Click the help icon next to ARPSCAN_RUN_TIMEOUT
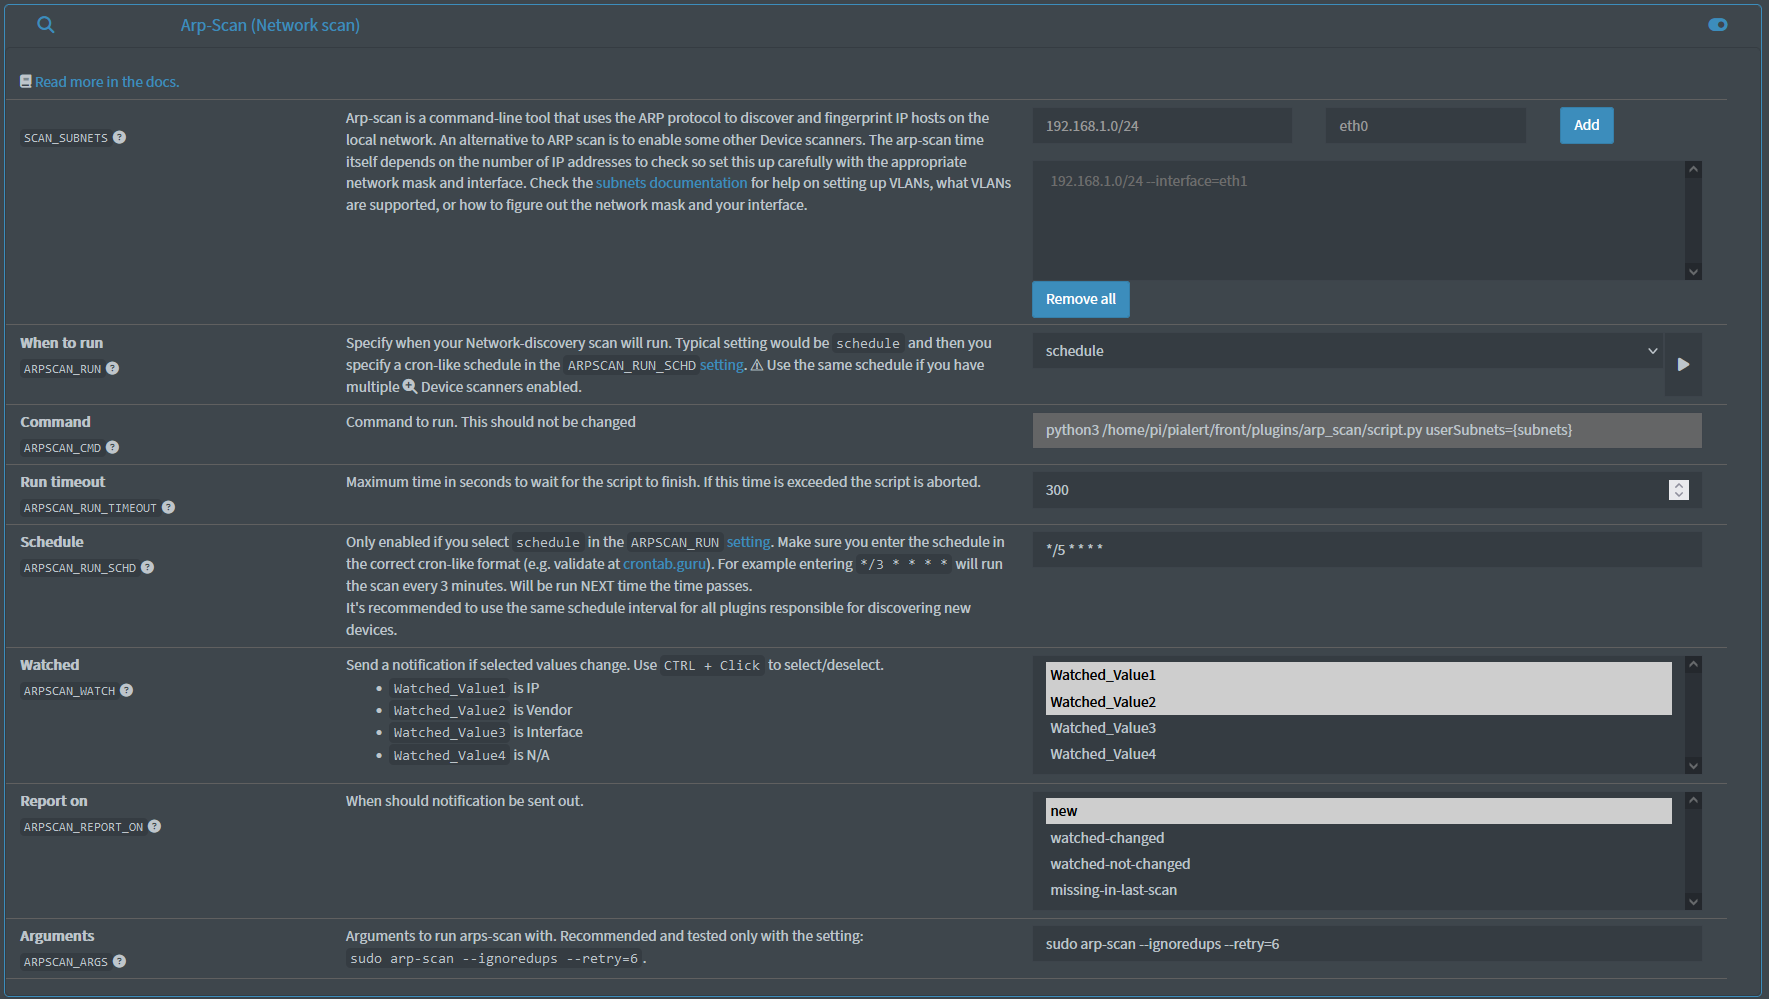Image resolution: width=1769 pixels, height=999 pixels. click(169, 507)
